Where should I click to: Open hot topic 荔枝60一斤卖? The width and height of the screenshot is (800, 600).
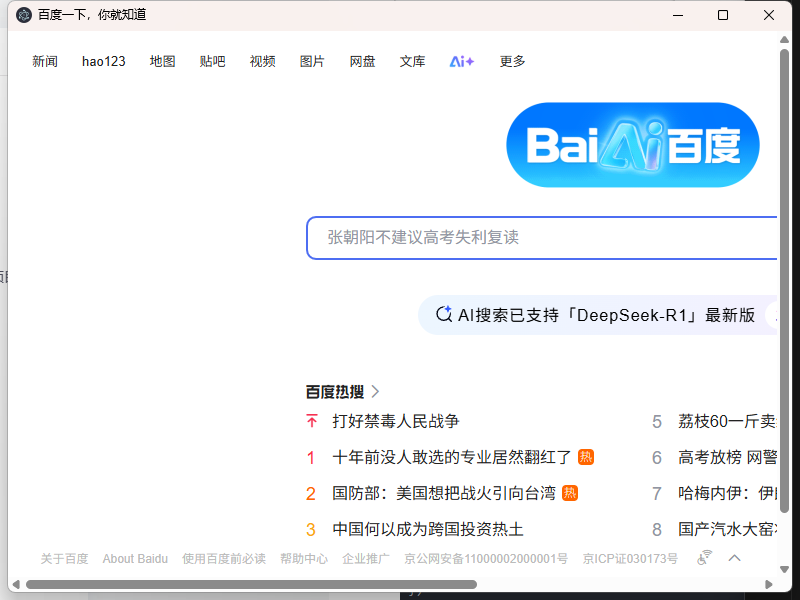727,421
